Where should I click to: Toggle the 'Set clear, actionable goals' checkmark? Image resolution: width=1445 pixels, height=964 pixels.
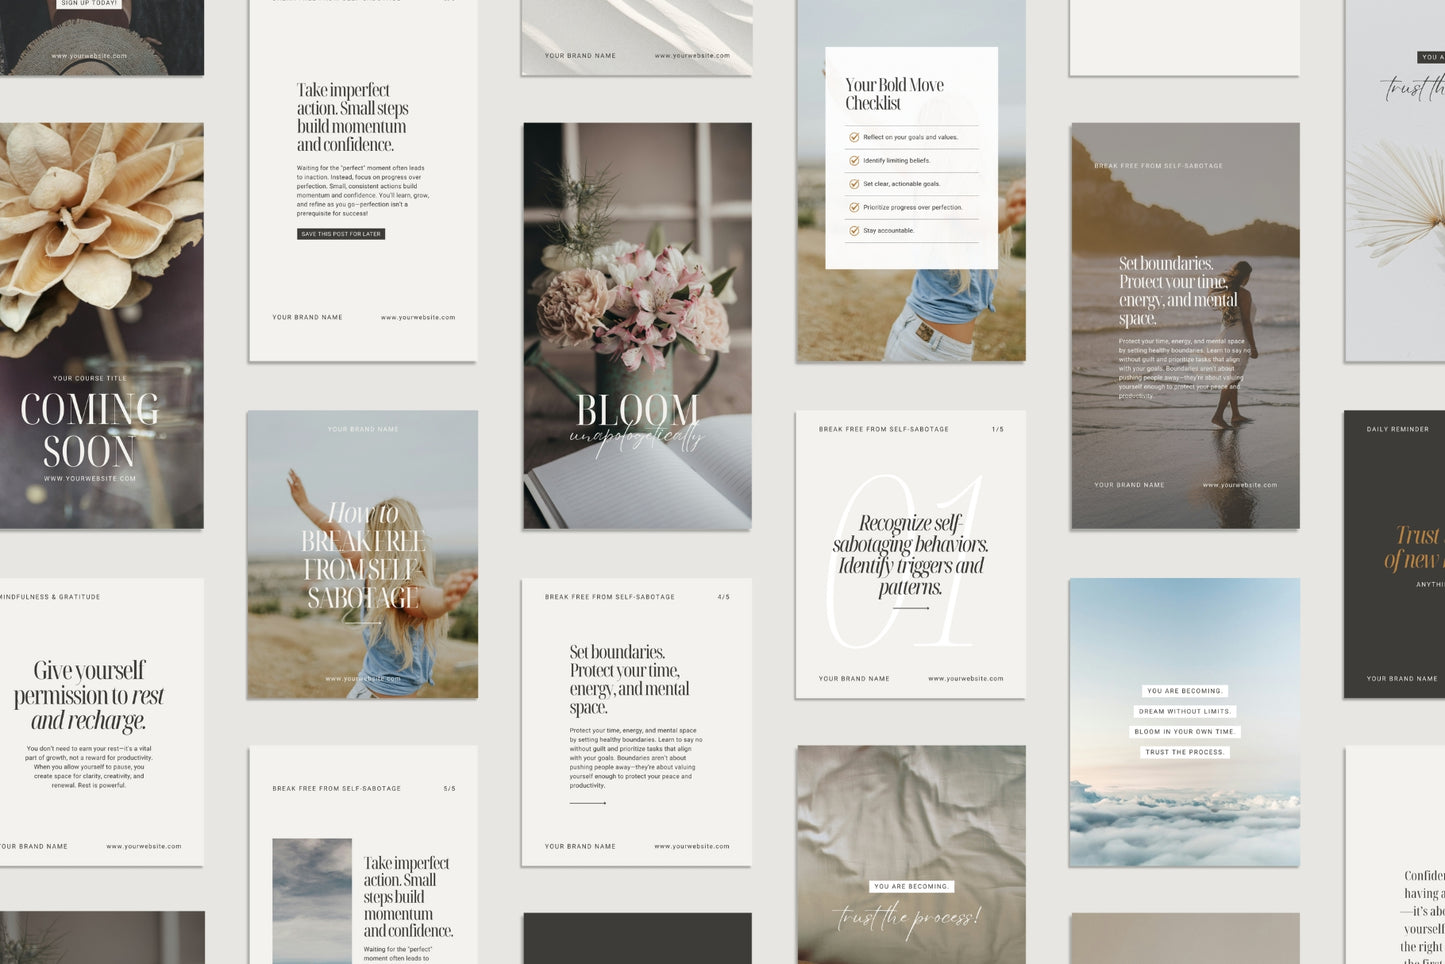pos(854,184)
